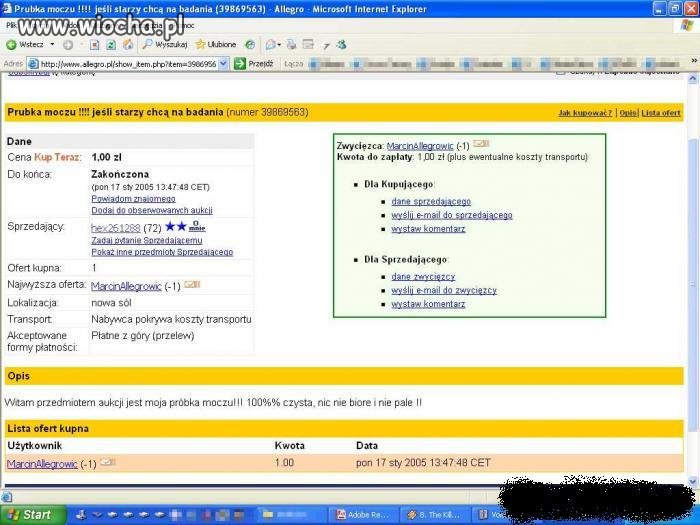Image resolution: width=700 pixels, height=525 pixels.
Task: Open MarcinAllegrowic link next to Zwycięzca
Action: pos(420,146)
